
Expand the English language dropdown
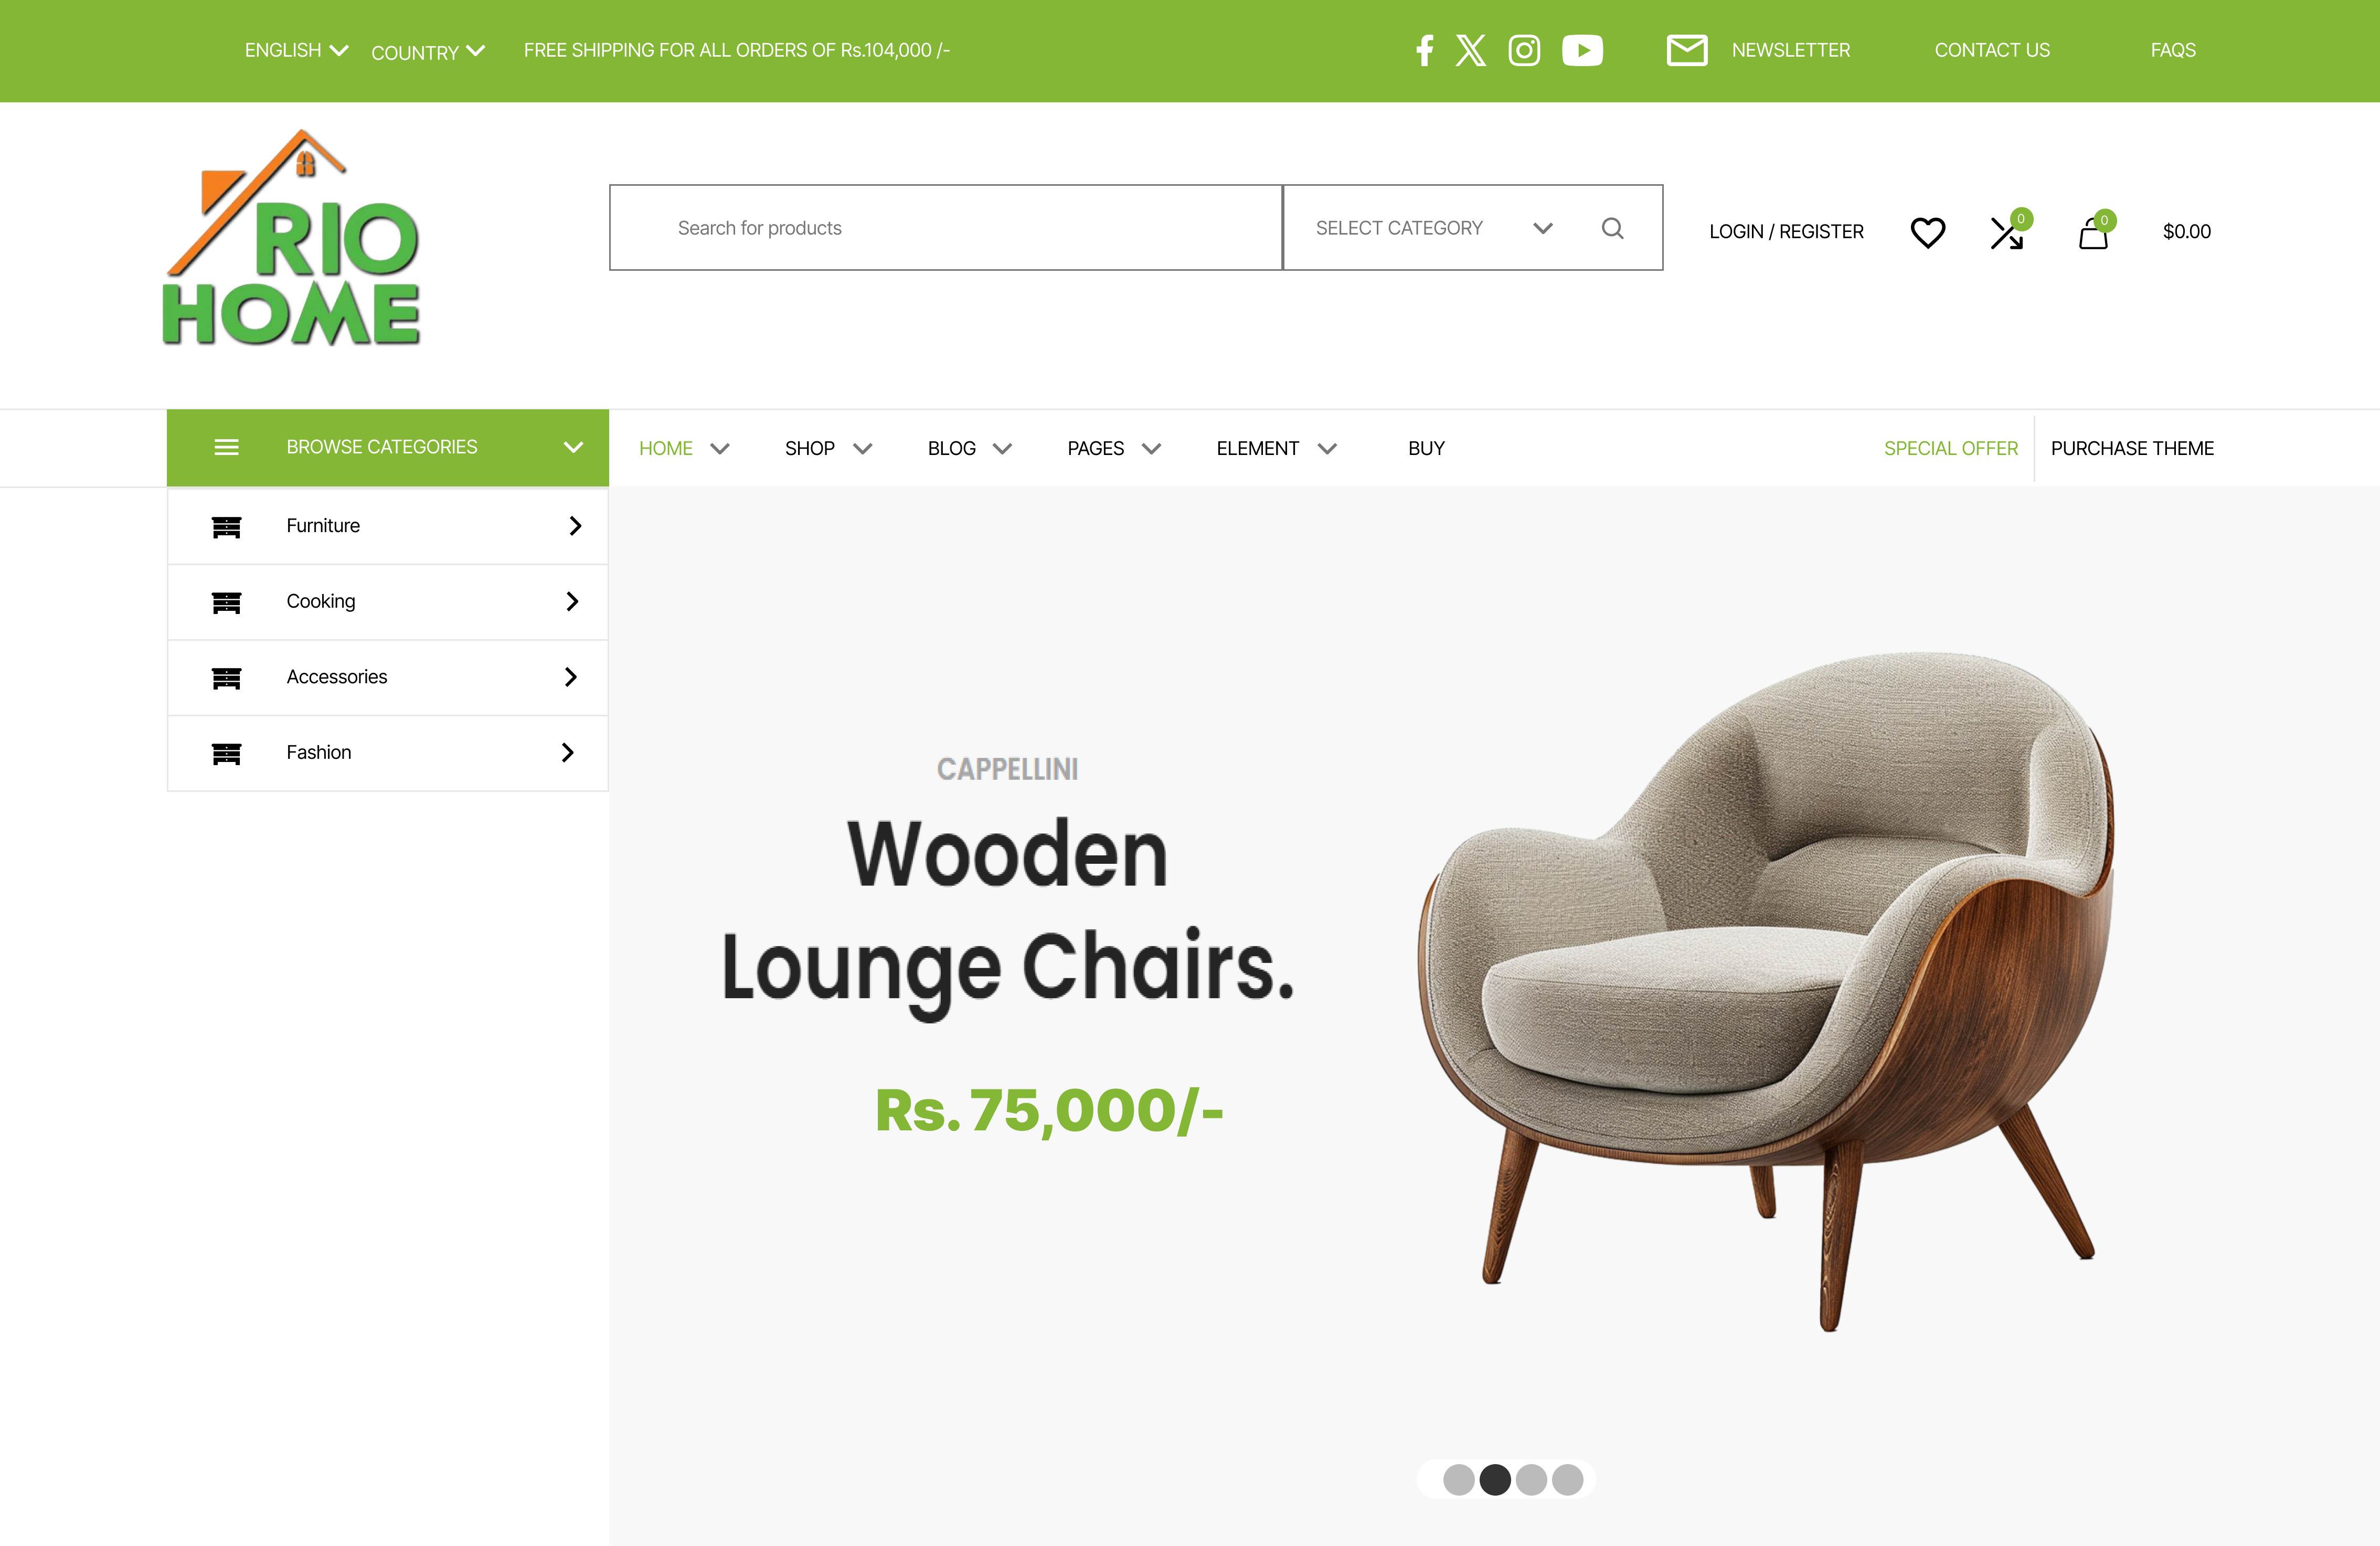296,50
